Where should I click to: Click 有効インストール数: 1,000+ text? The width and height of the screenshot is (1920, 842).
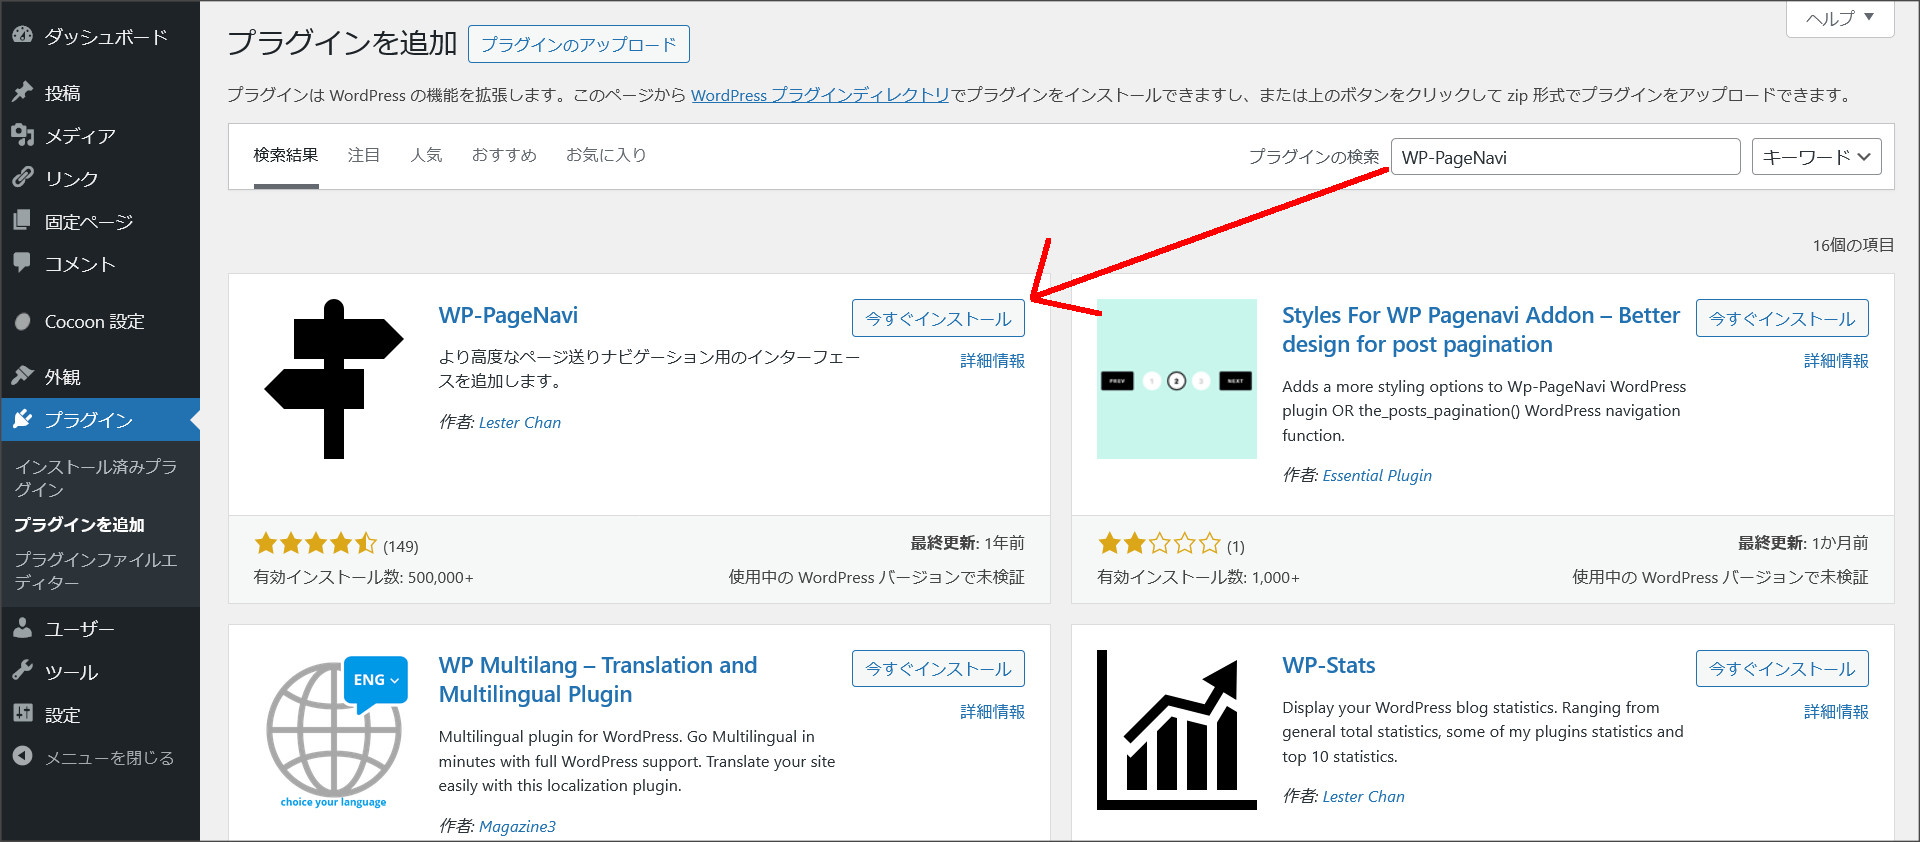(1198, 577)
